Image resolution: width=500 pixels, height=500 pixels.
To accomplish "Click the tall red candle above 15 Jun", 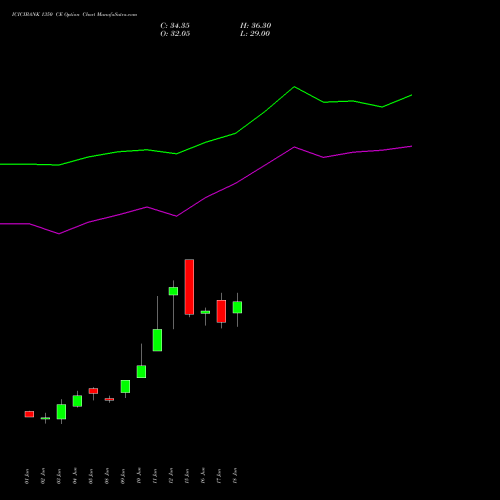I will click(189, 287).
